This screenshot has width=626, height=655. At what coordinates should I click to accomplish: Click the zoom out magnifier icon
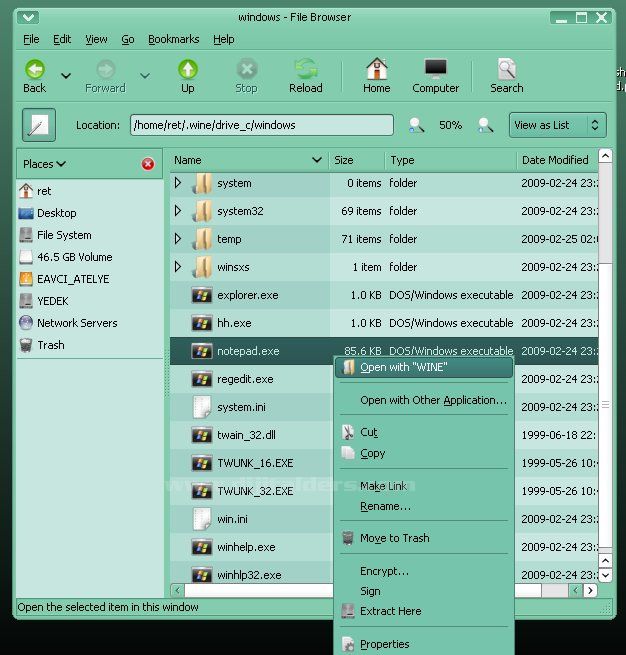point(416,125)
